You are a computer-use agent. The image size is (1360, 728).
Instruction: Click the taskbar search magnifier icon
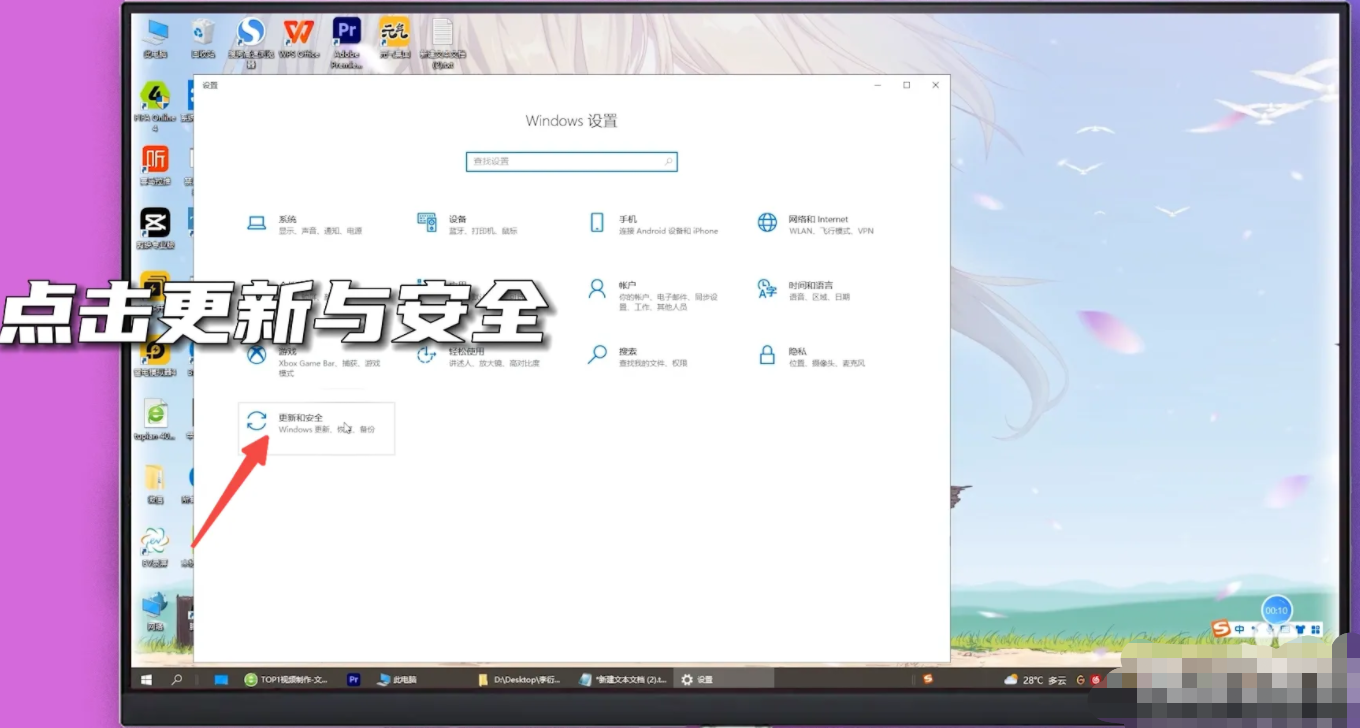coord(177,679)
